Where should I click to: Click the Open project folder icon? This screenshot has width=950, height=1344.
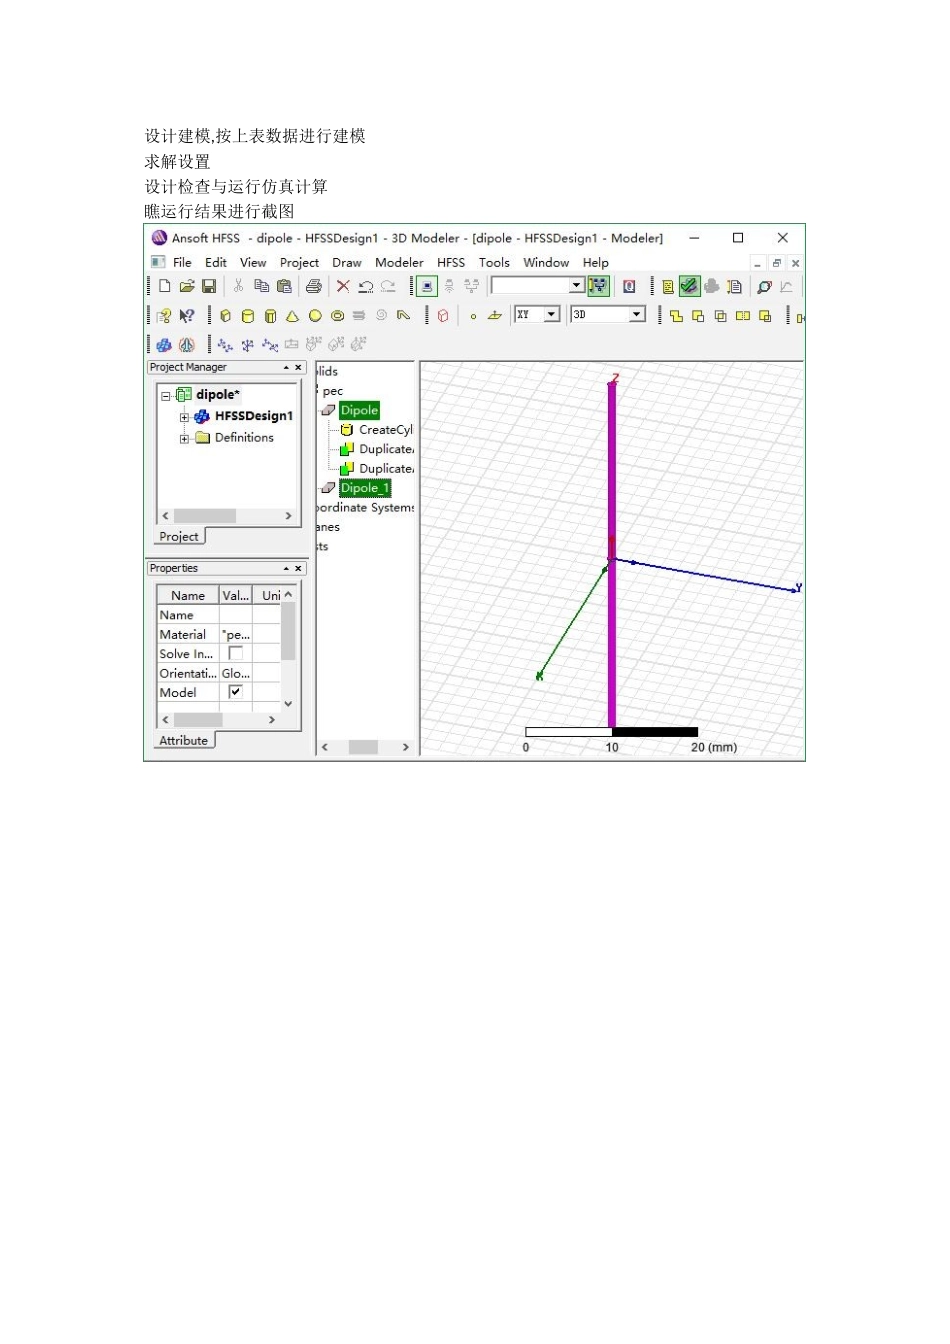click(187, 286)
